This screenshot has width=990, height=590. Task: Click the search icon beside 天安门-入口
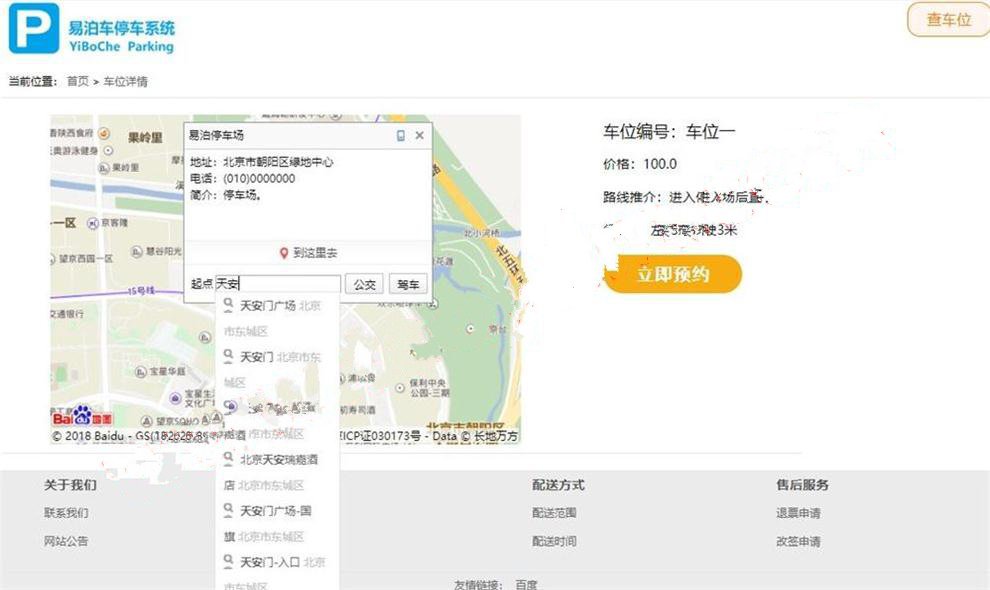(x=229, y=562)
